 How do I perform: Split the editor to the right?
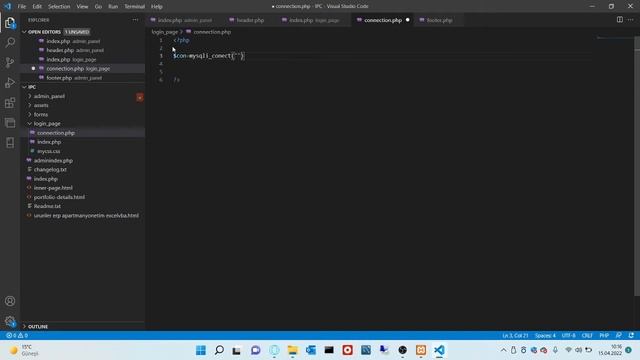tap(620, 20)
